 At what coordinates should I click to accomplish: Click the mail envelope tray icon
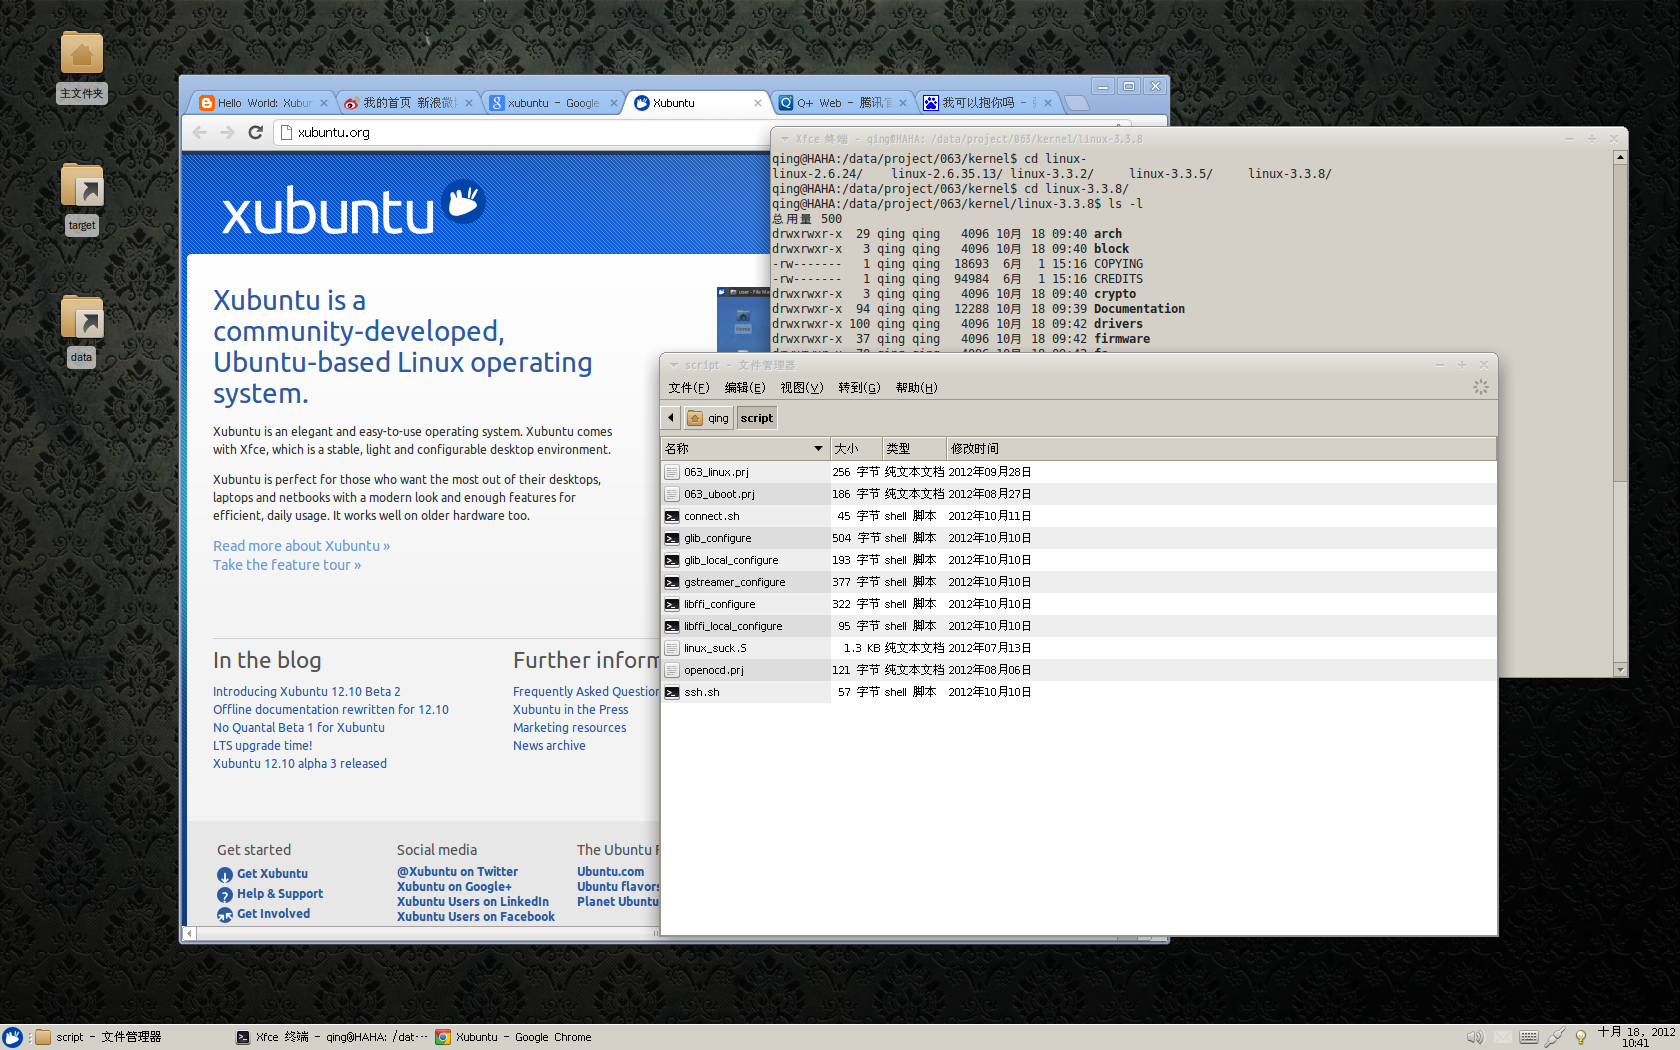(1502, 1037)
